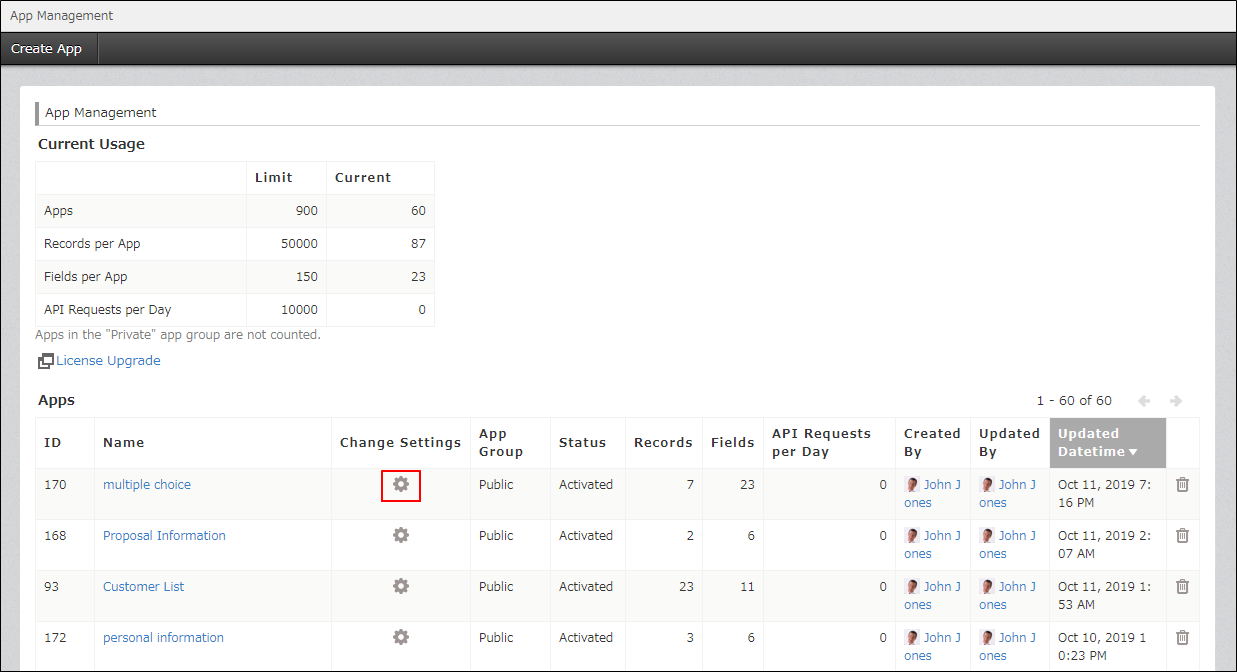Select the 1 - 60 of 60 pagination text
This screenshot has width=1237, height=672.
1074,400
